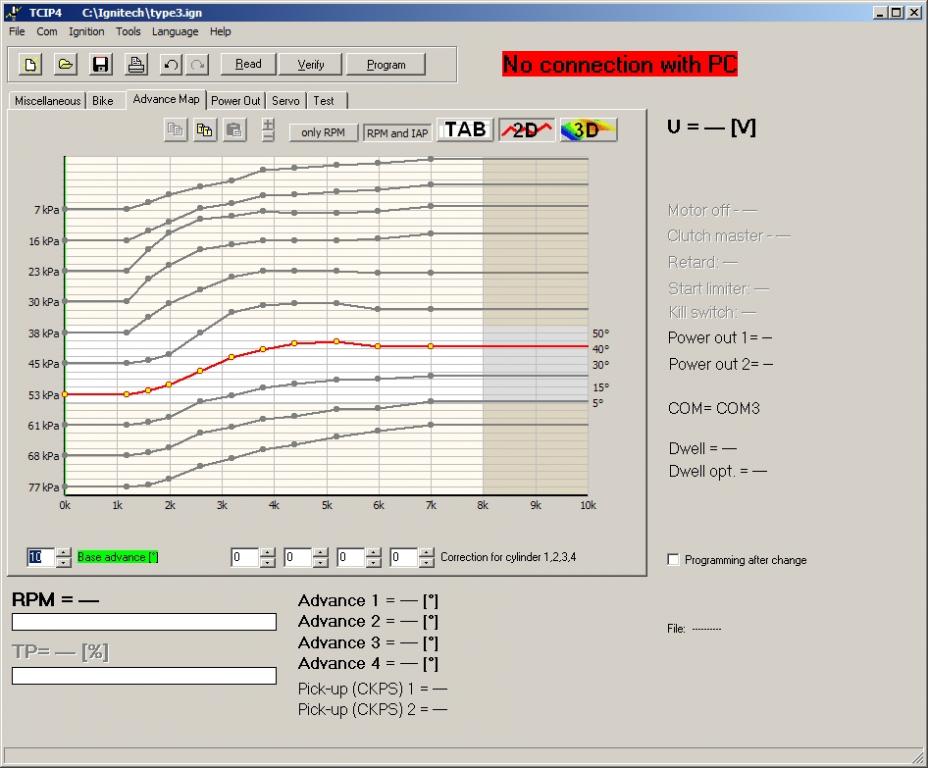928x768 pixels.
Task: Click the green 'Base advance [°]' label
Action: [x=118, y=557]
